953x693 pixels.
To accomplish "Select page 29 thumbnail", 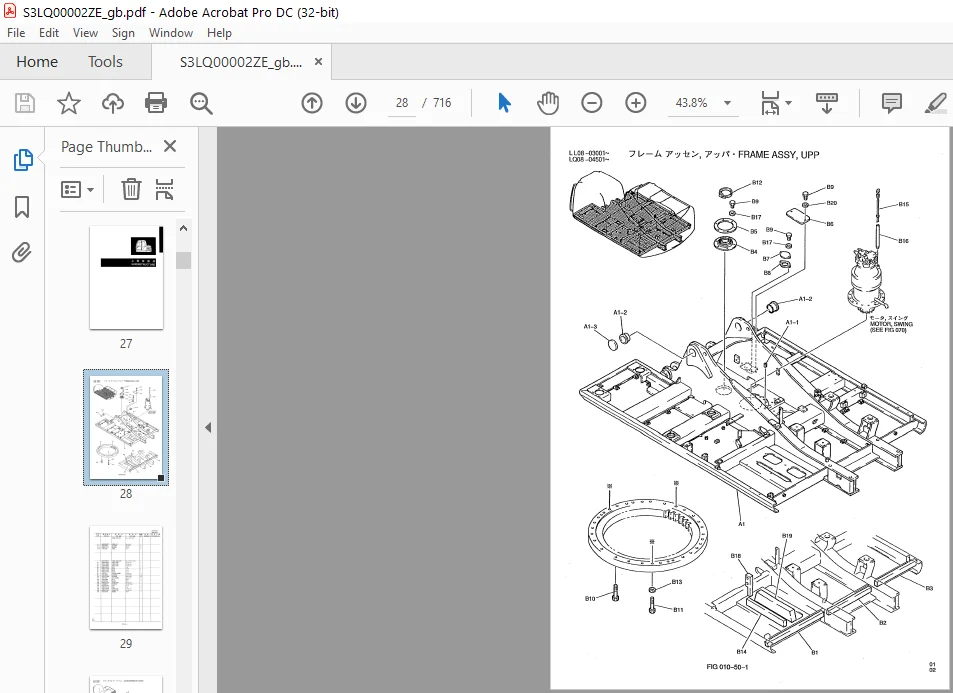I will pos(126,578).
